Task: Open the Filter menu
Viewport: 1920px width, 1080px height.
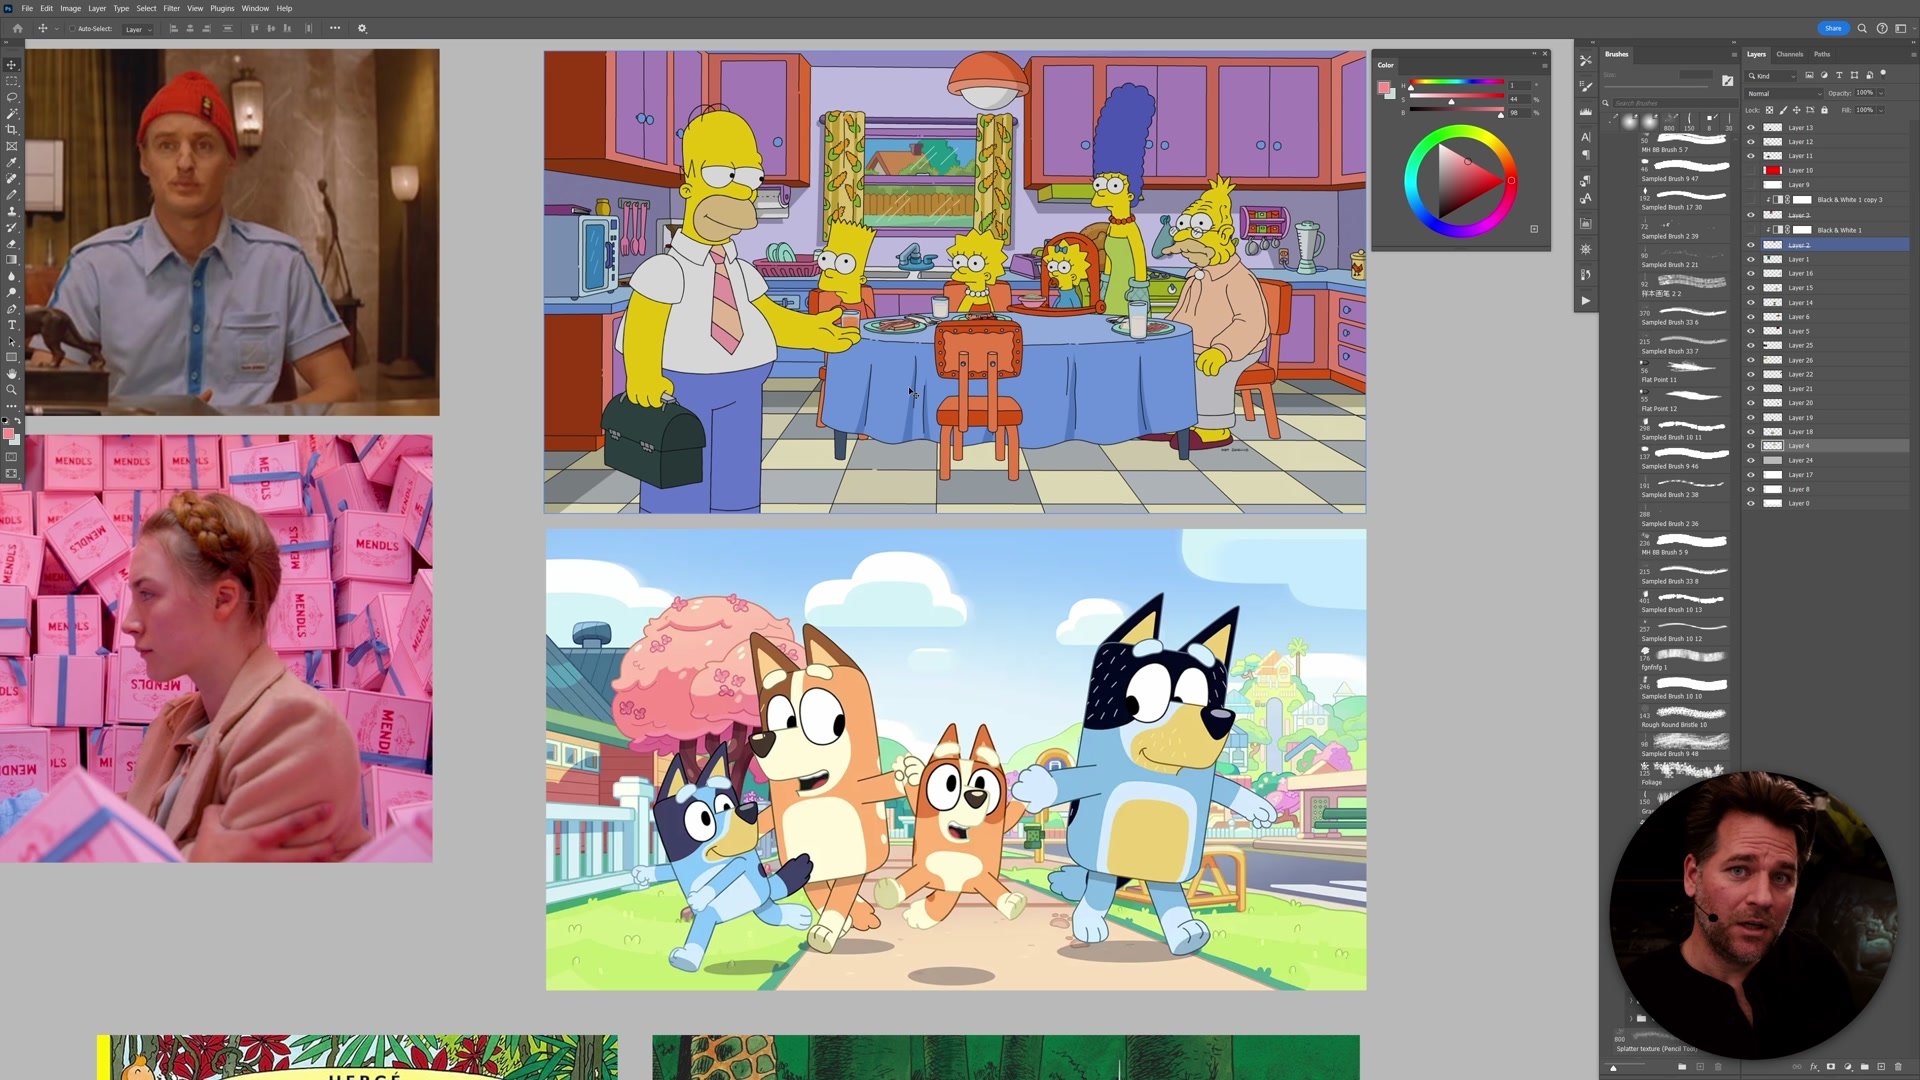Action: click(x=171, y=8)
